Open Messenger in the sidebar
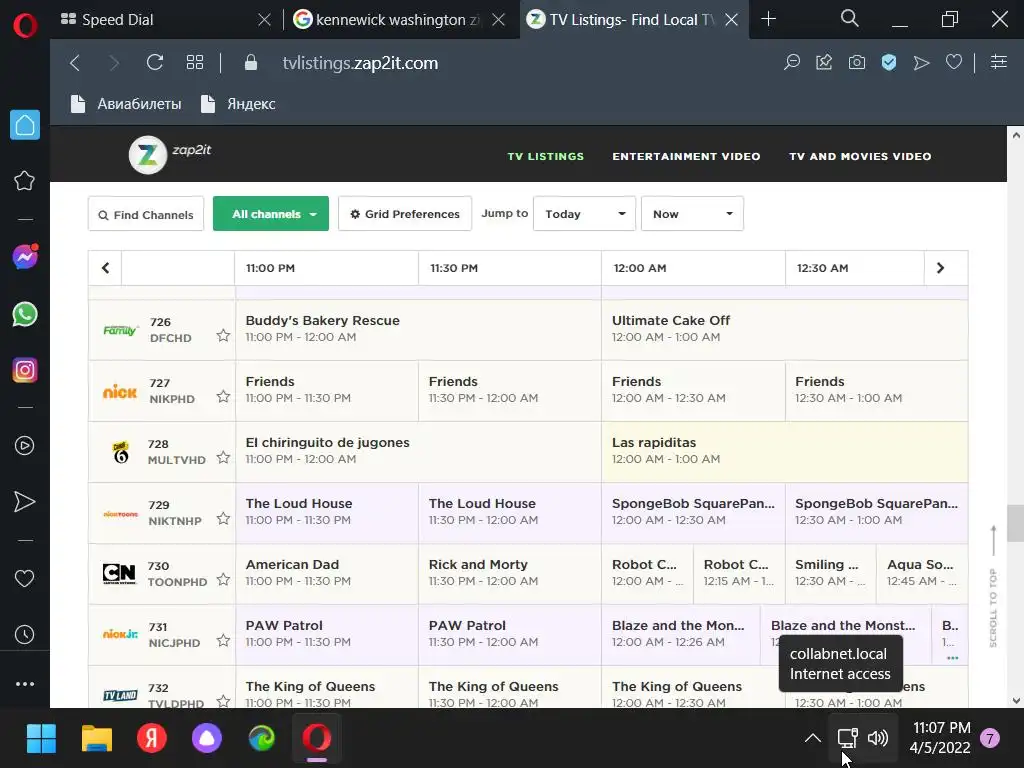 pos(25,257)
